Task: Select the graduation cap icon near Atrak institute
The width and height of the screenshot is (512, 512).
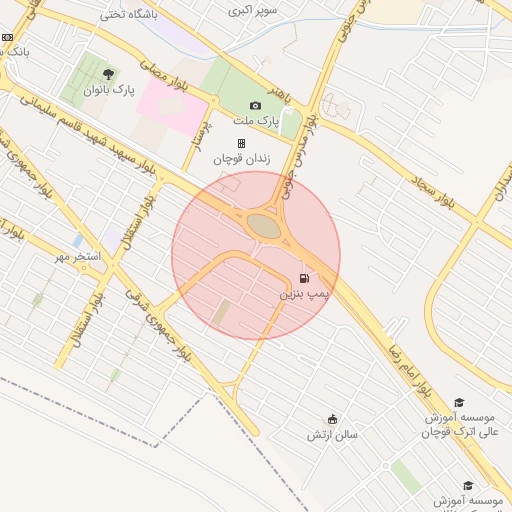Action: pos(459,403)
